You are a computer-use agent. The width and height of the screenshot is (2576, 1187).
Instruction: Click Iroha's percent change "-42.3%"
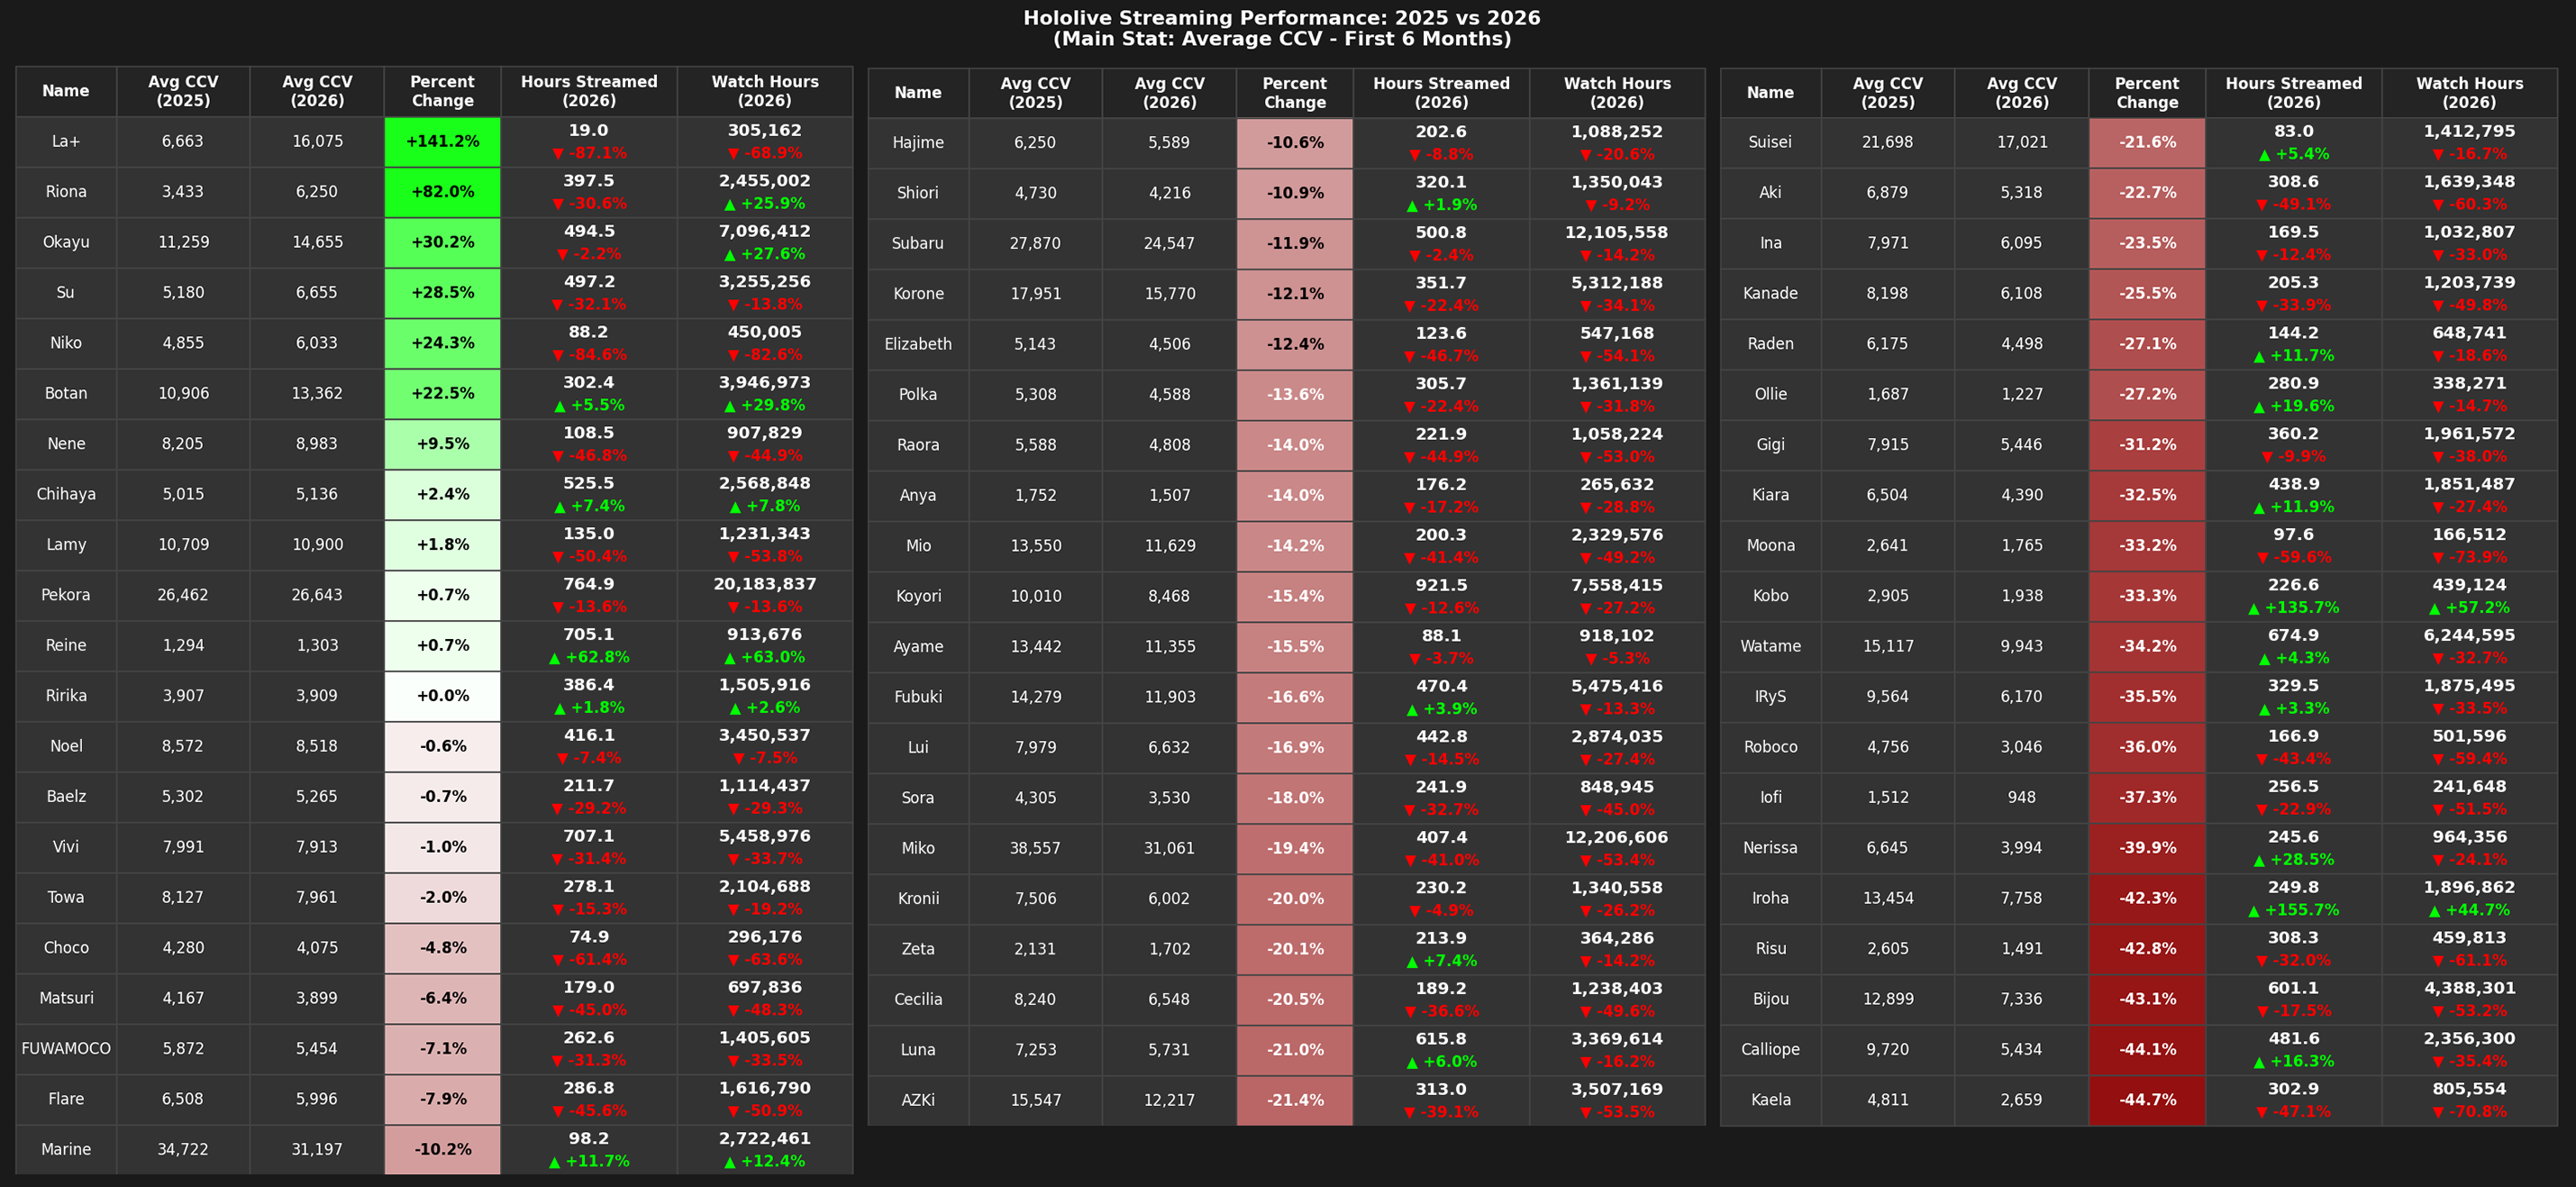tap(2147, 898)
